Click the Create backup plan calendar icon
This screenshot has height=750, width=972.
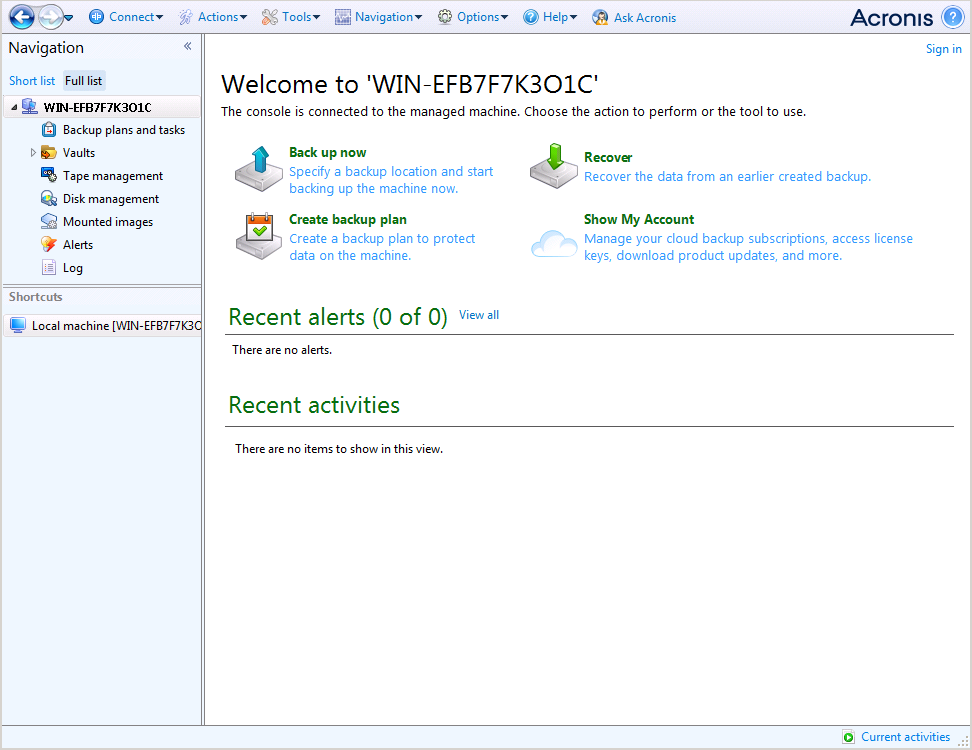(x=259, y=236)
